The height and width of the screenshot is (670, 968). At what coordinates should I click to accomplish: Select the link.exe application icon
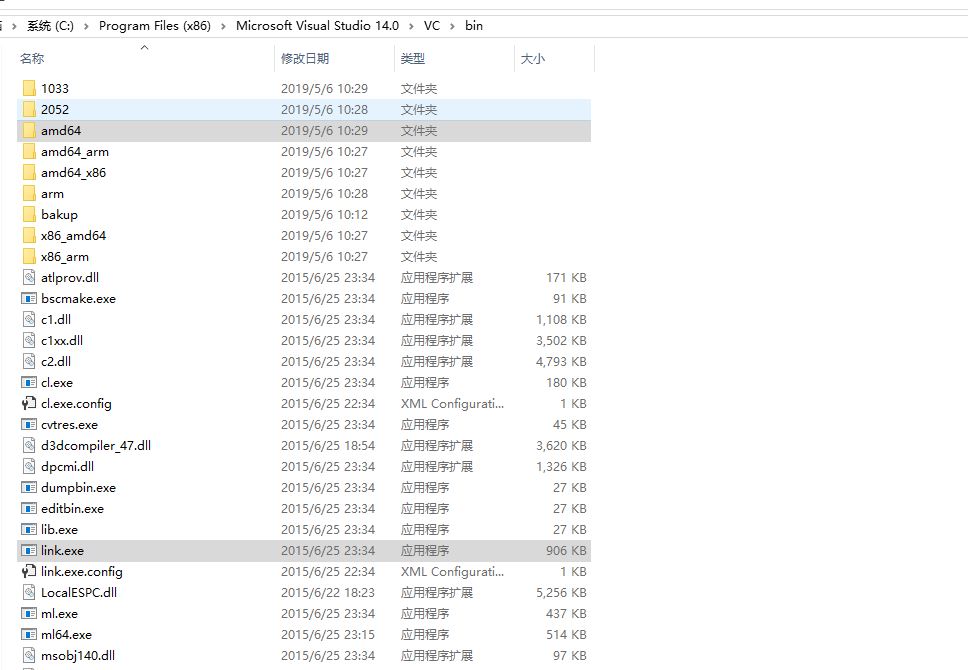tap(29, 550)
